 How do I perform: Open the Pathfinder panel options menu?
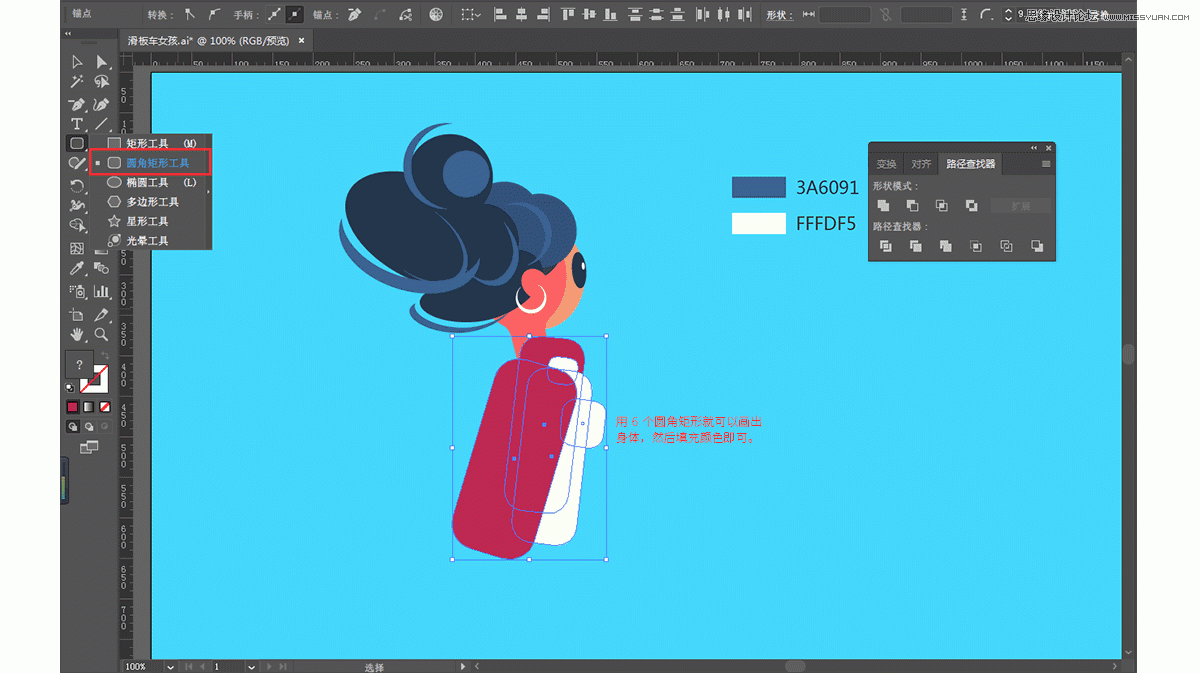point(1046,164)
